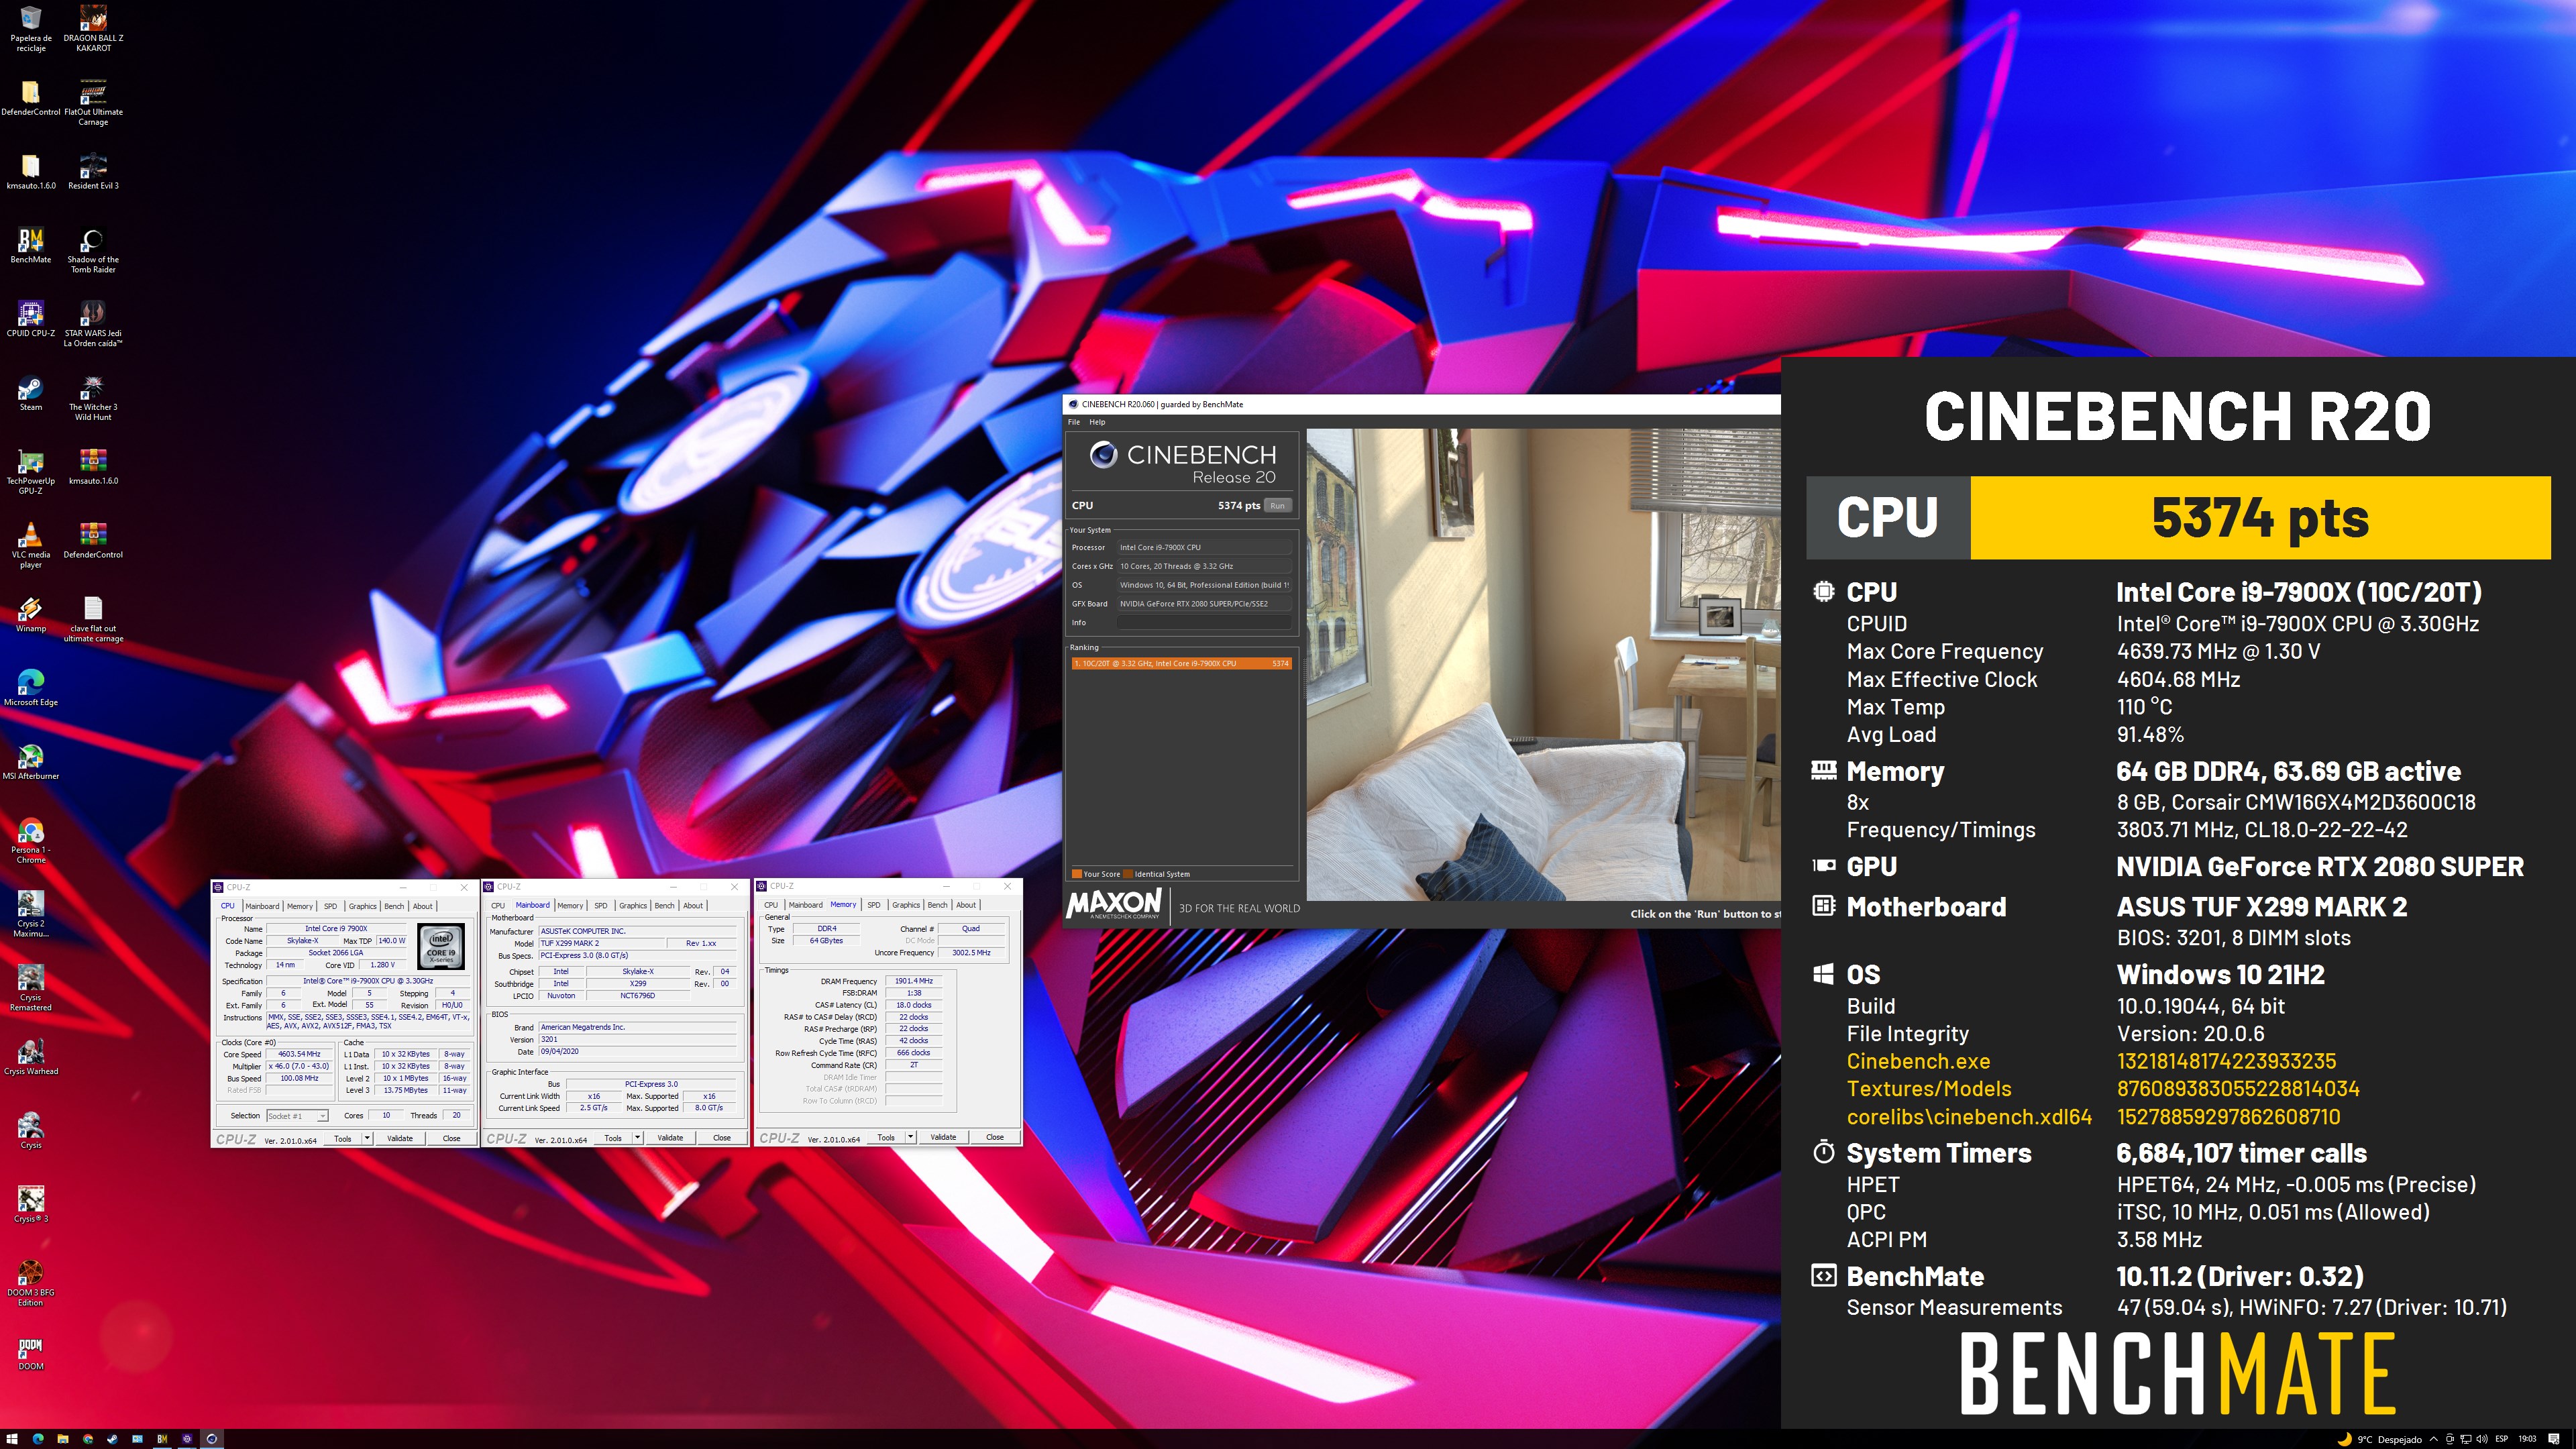Open the Steam desktop shortcut
This screenshot has width=2576, height=1449.
click(31, 393)
